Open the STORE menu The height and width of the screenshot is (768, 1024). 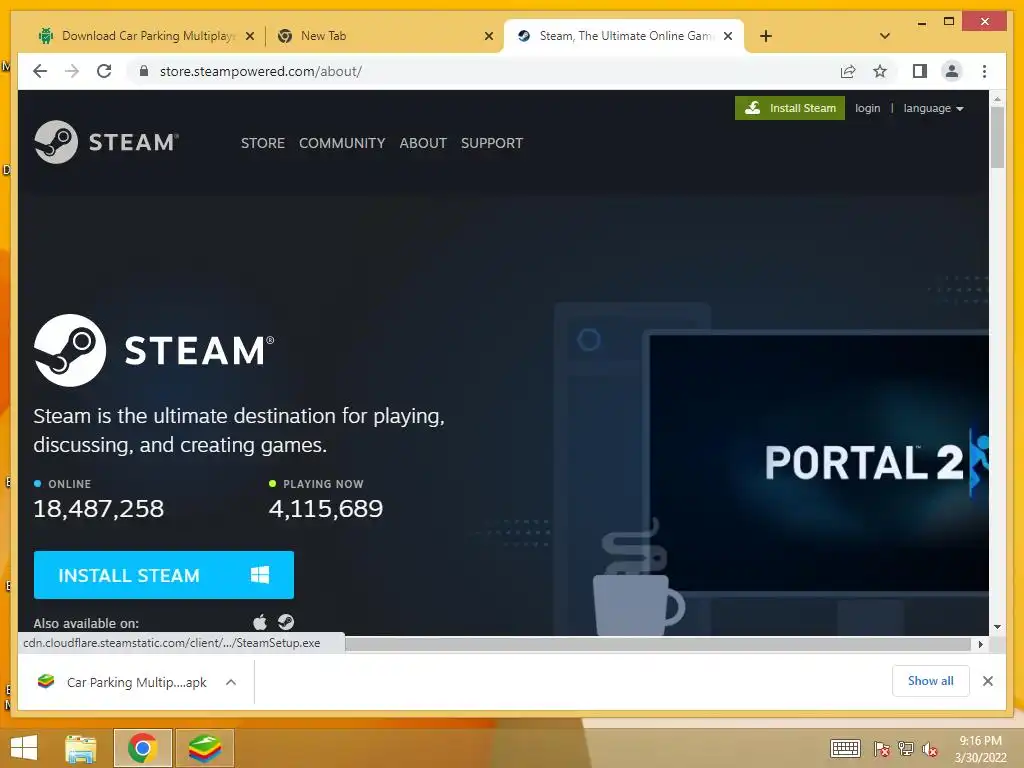coord(263,143)
